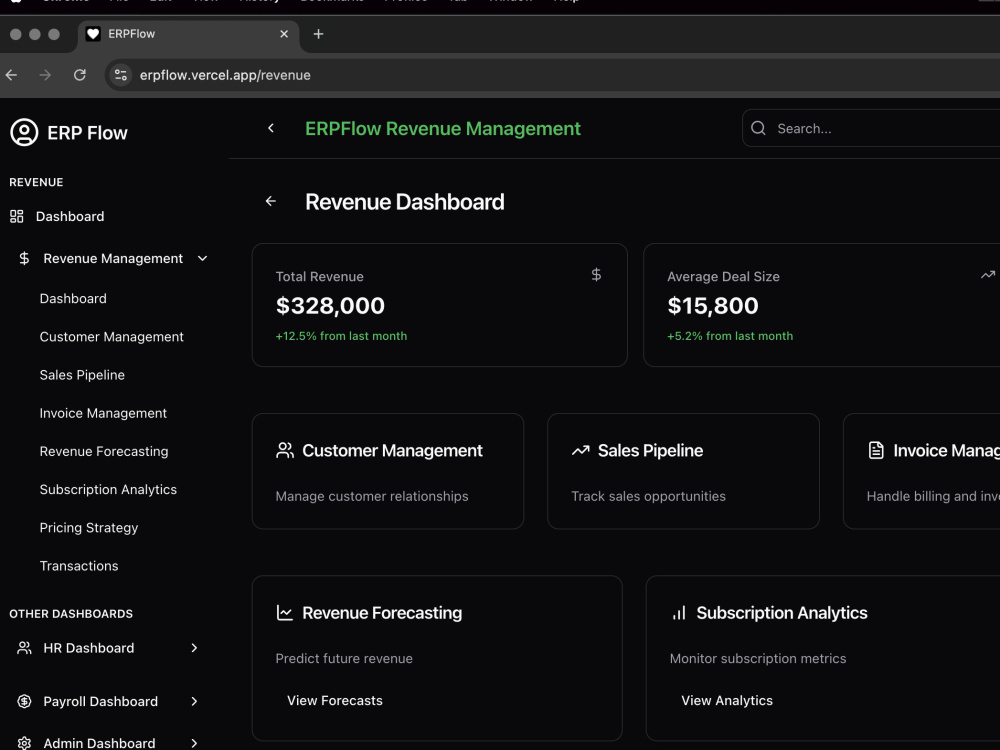
Task: Click the coin icon beside Payroll Dashboard
Action: [24, 702]
